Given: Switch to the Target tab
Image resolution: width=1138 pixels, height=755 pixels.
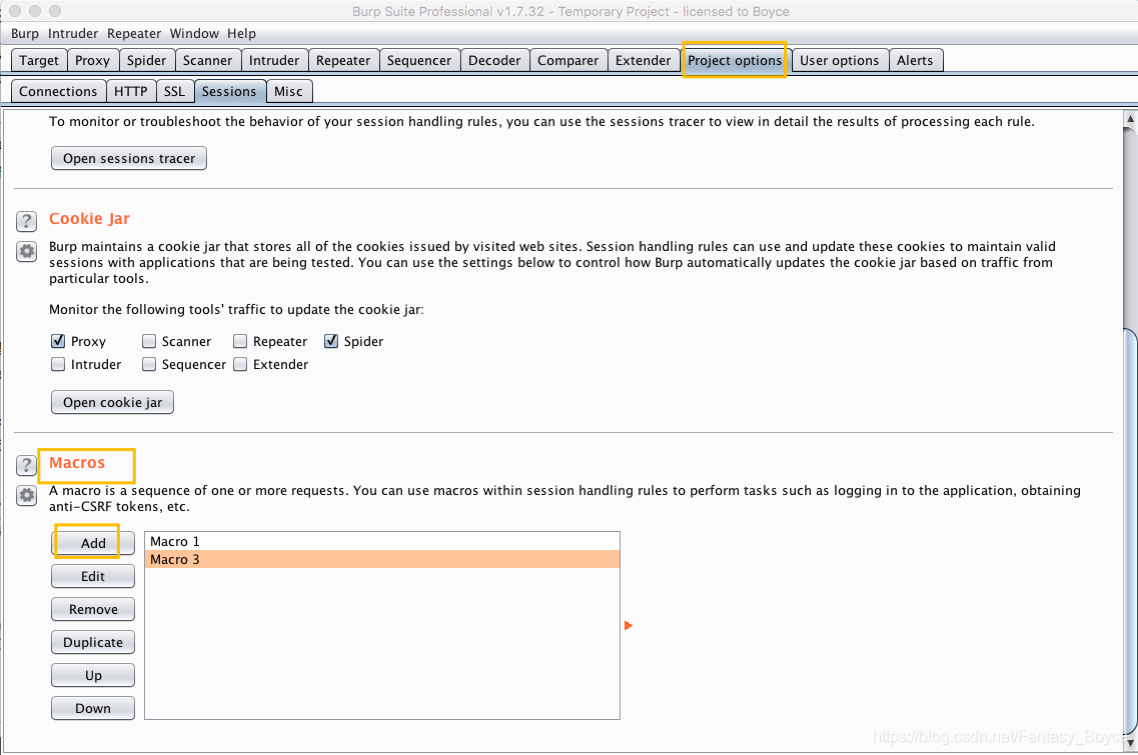Looking at the screenshot, I should coord(39,60).
